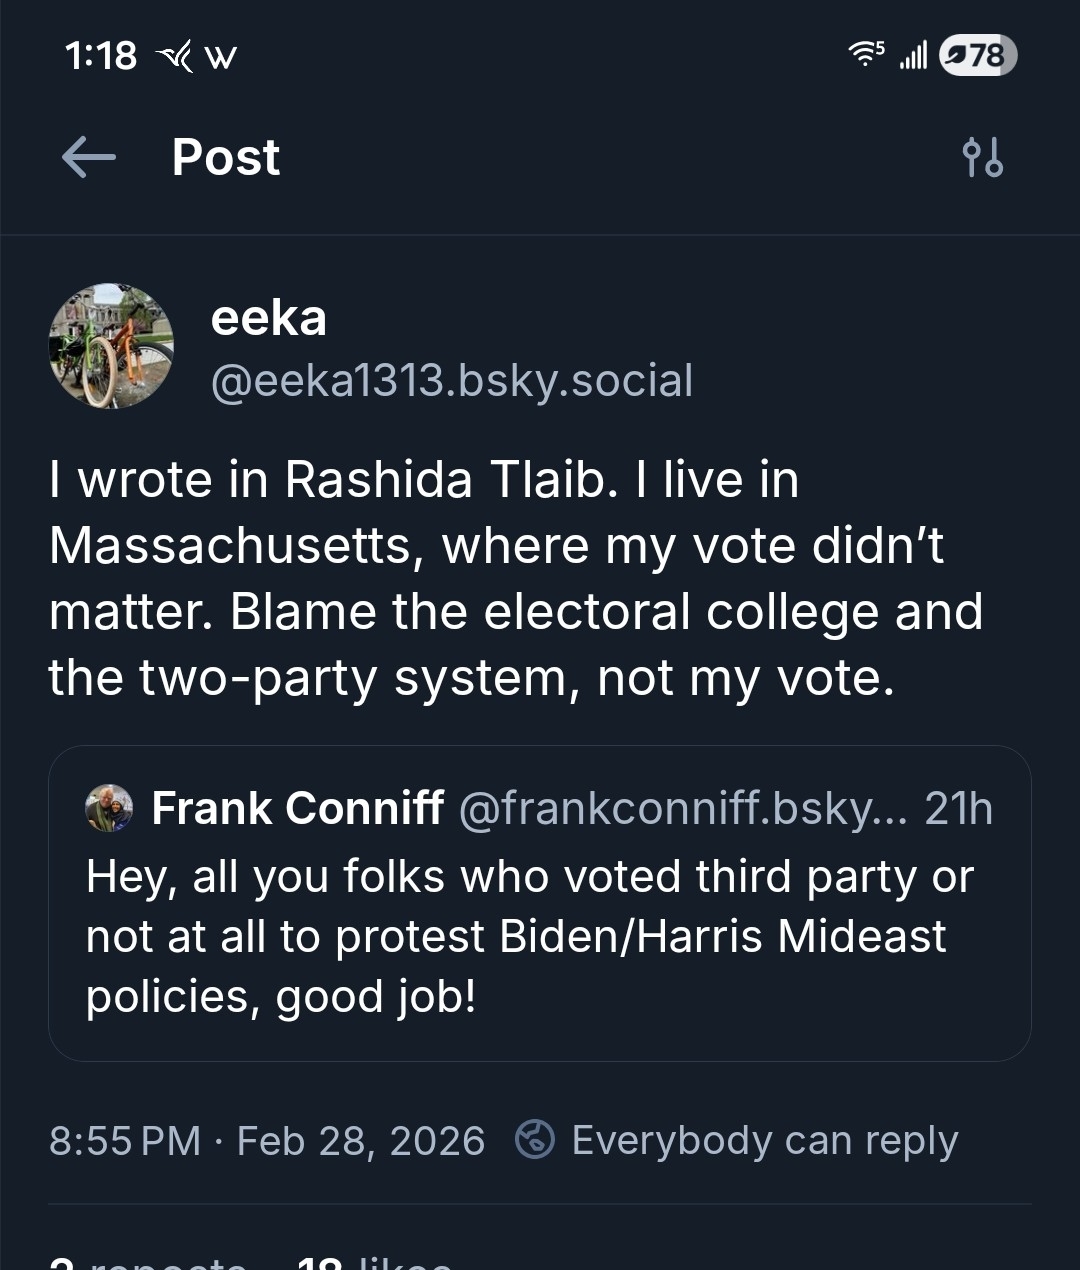This screenshot has width=1080, height=1270.
Task: Tap the W notification icon
Action: pyautogui.click(x=220, y=57)
